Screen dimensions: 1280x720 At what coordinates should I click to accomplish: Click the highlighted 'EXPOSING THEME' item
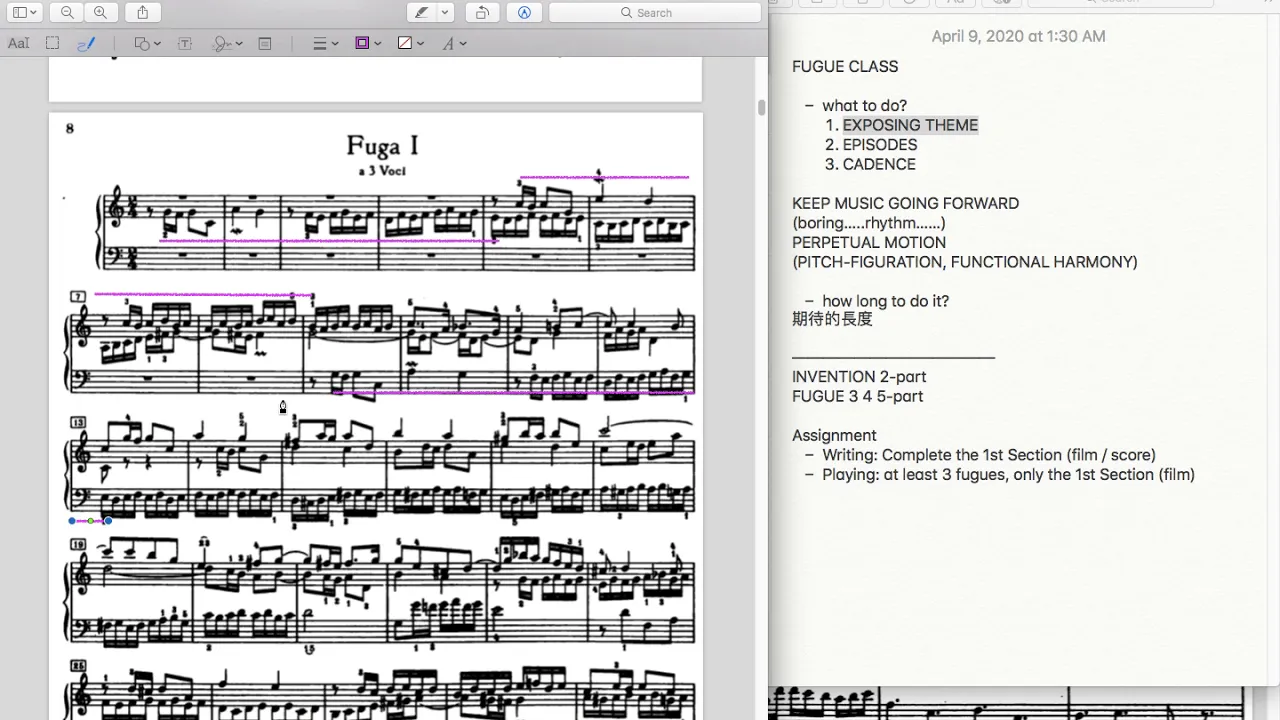click(910, 125)
